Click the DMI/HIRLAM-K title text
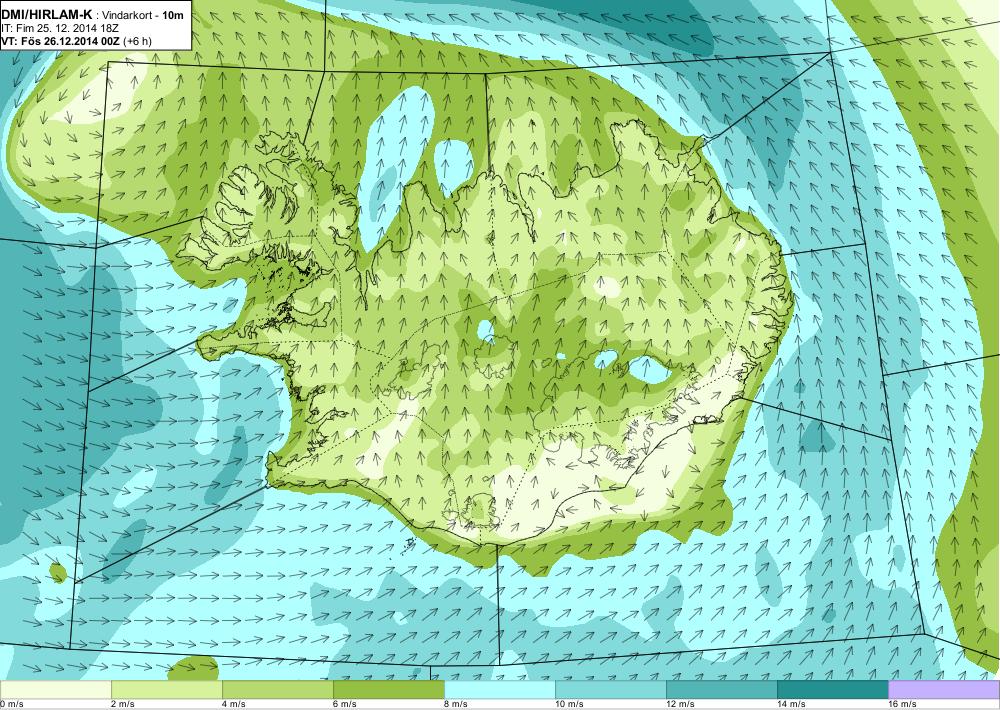1000x710 pixels. (x=47, y=17)
